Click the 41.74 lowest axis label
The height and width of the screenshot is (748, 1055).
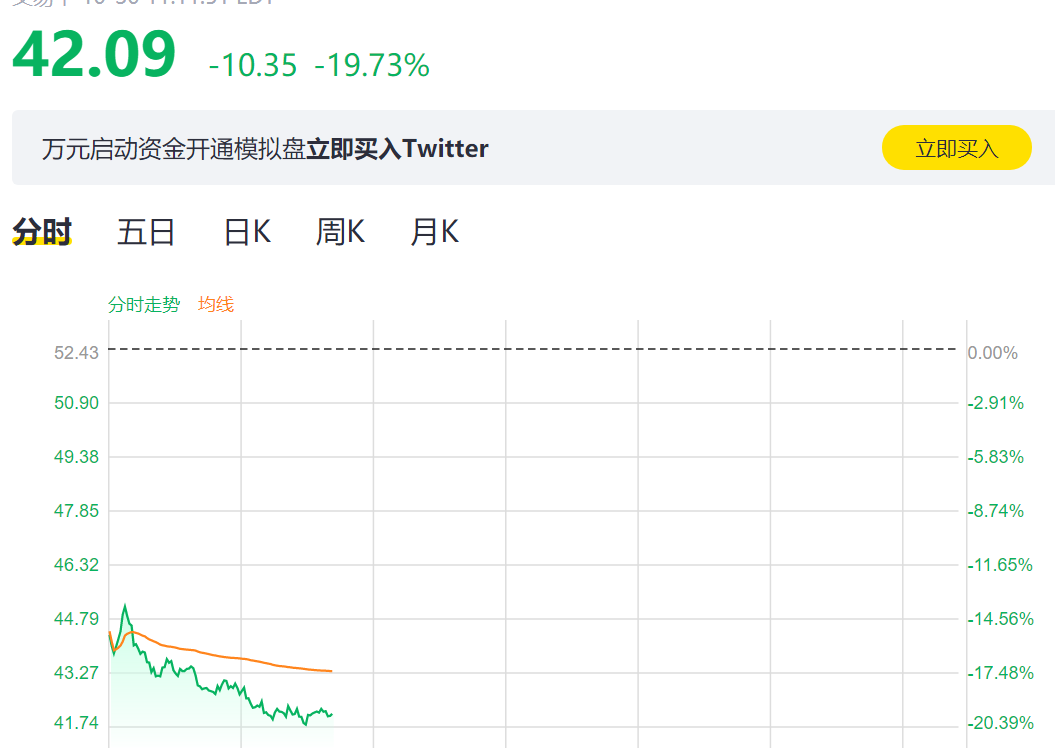pyautogui.click(x=76, y=722)
